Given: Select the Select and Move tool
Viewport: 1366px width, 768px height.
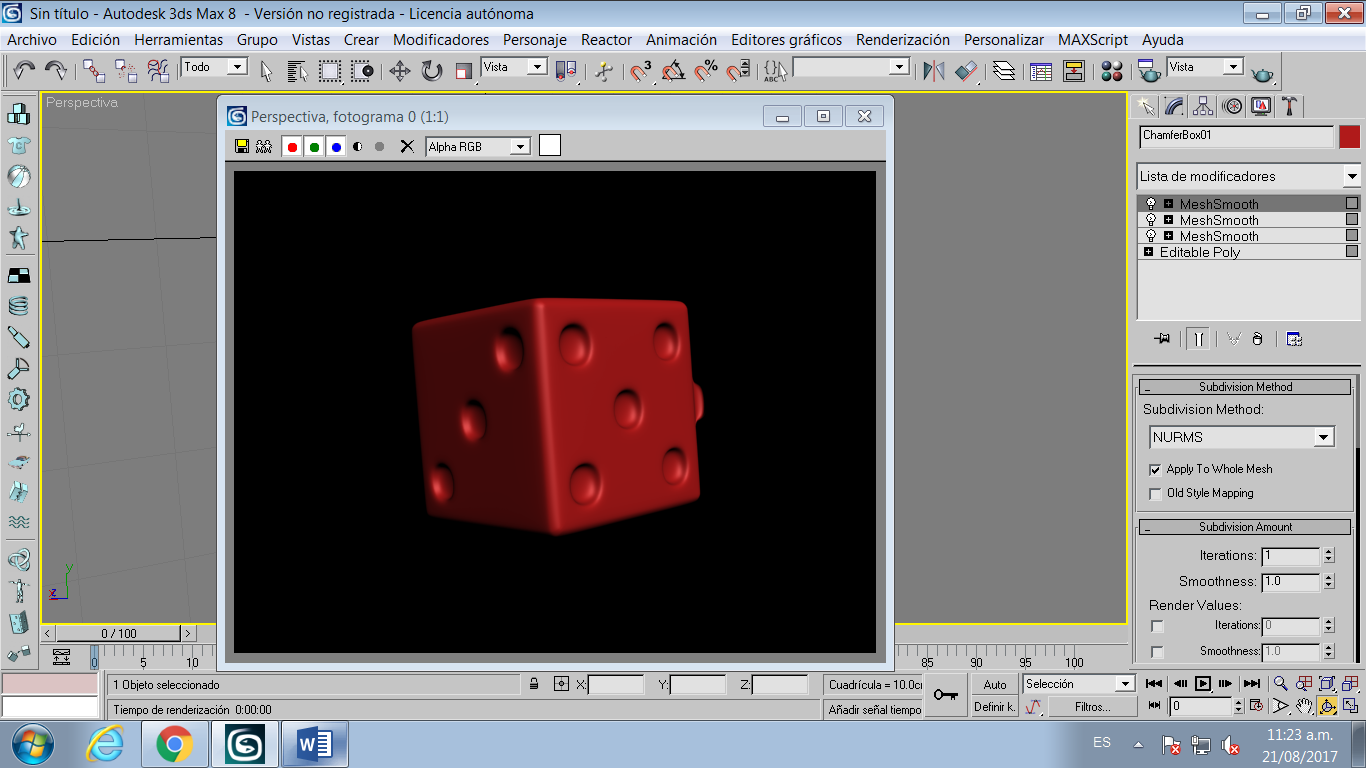Looking at the screenshot, I should (x=399, y=71).
